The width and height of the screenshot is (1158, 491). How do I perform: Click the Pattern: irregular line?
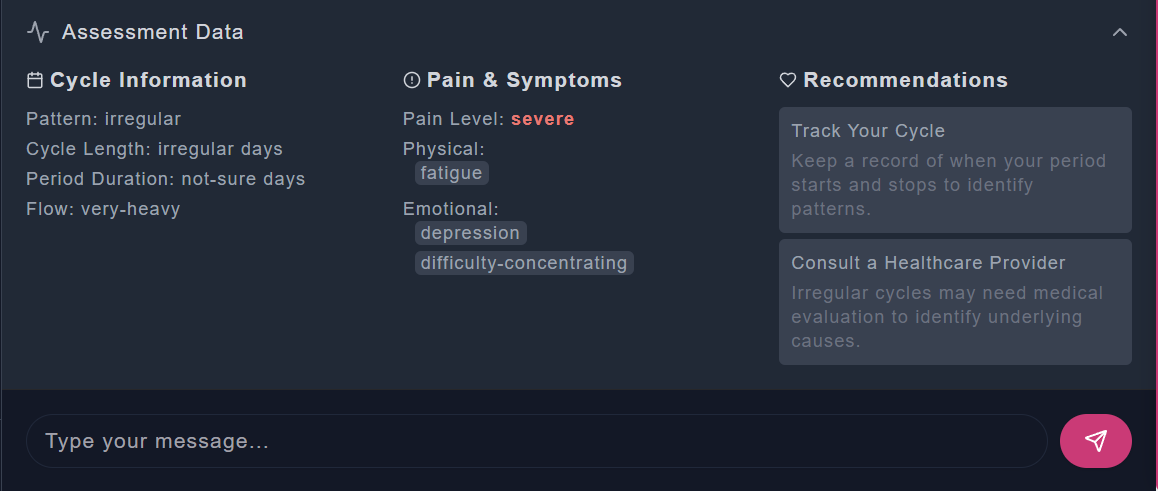tap(103, 119)
